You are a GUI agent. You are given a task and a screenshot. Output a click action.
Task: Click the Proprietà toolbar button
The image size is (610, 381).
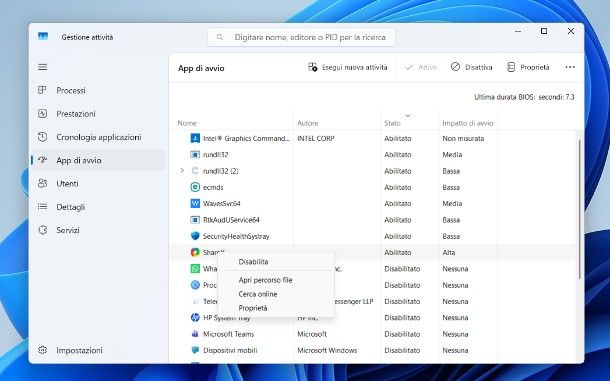(x=528, y=67)
